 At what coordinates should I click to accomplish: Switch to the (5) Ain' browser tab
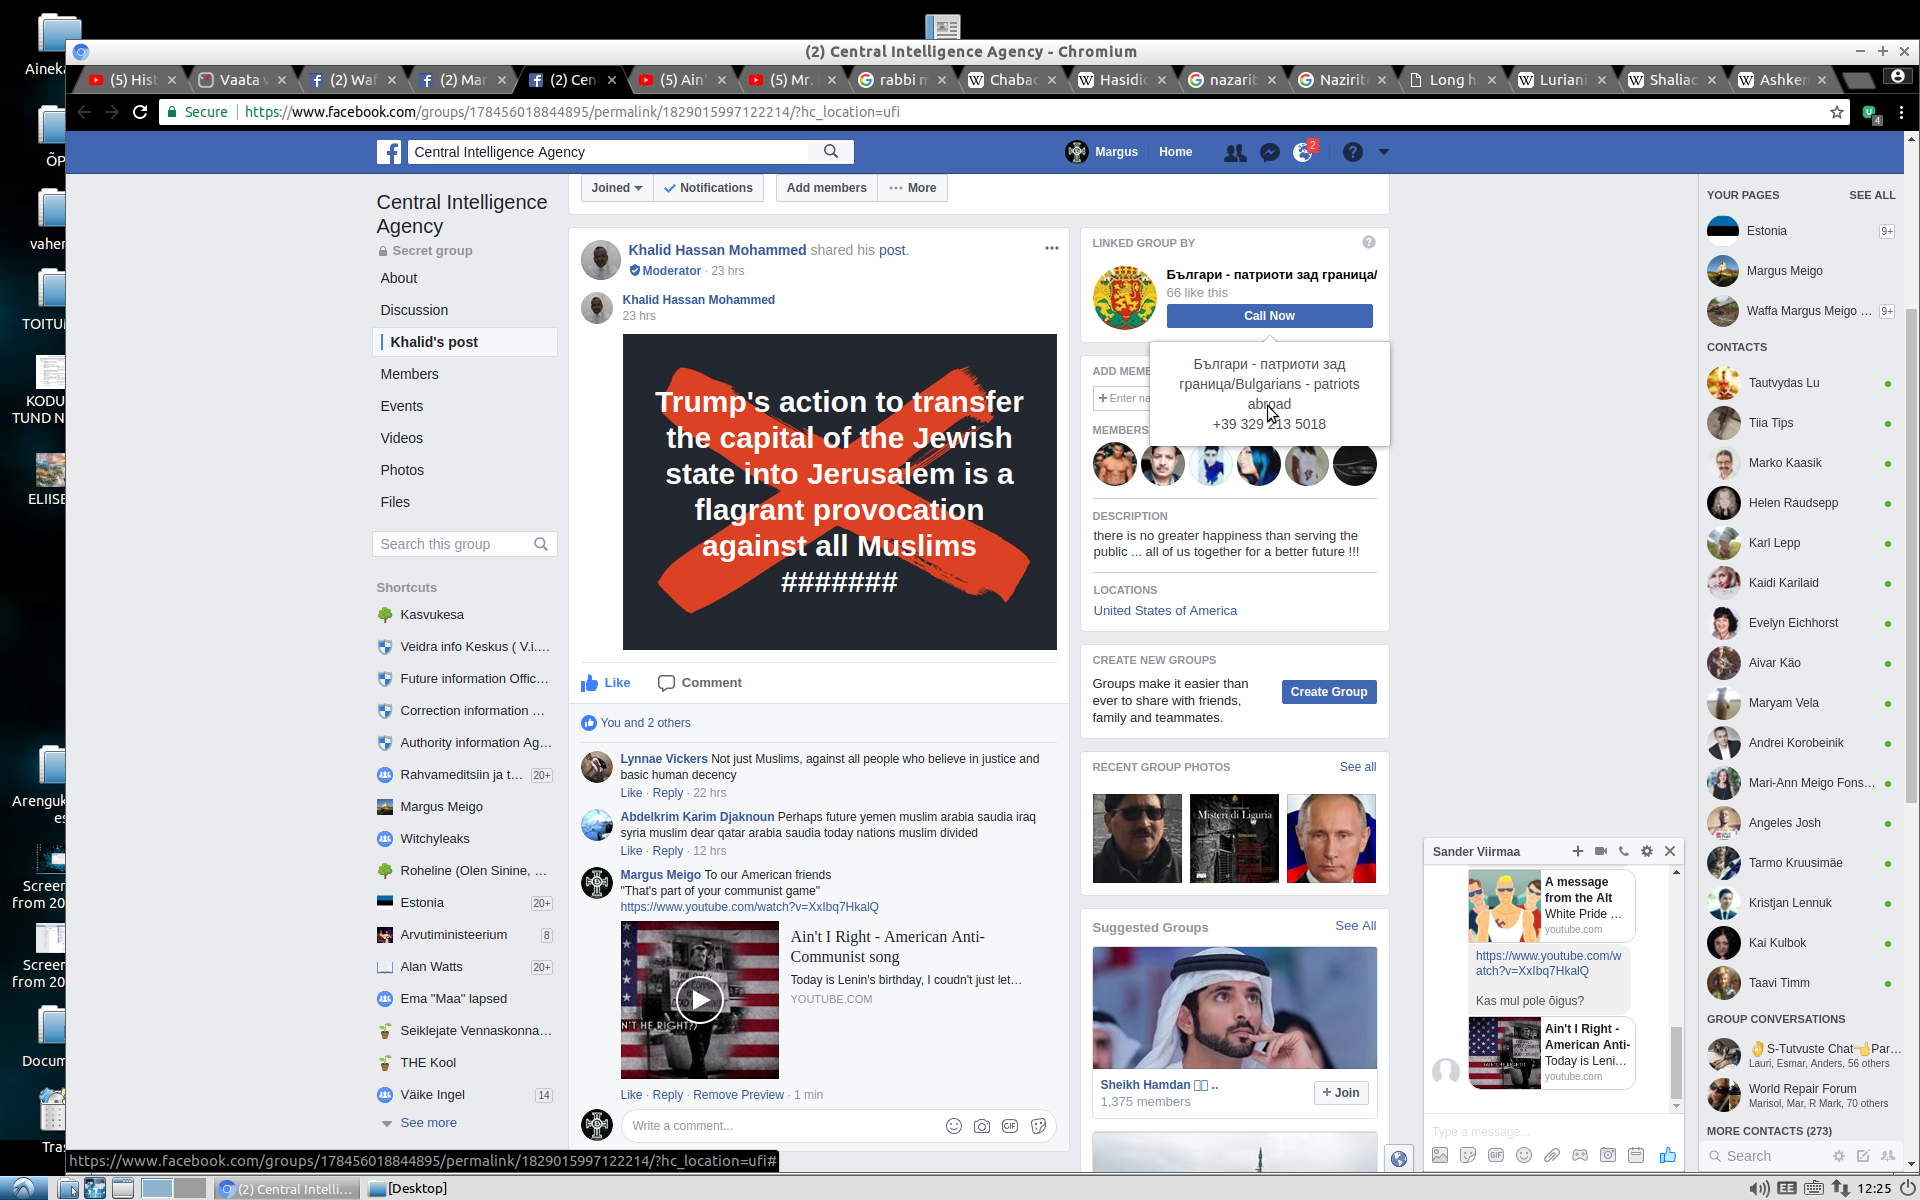[x=682, y=80]
